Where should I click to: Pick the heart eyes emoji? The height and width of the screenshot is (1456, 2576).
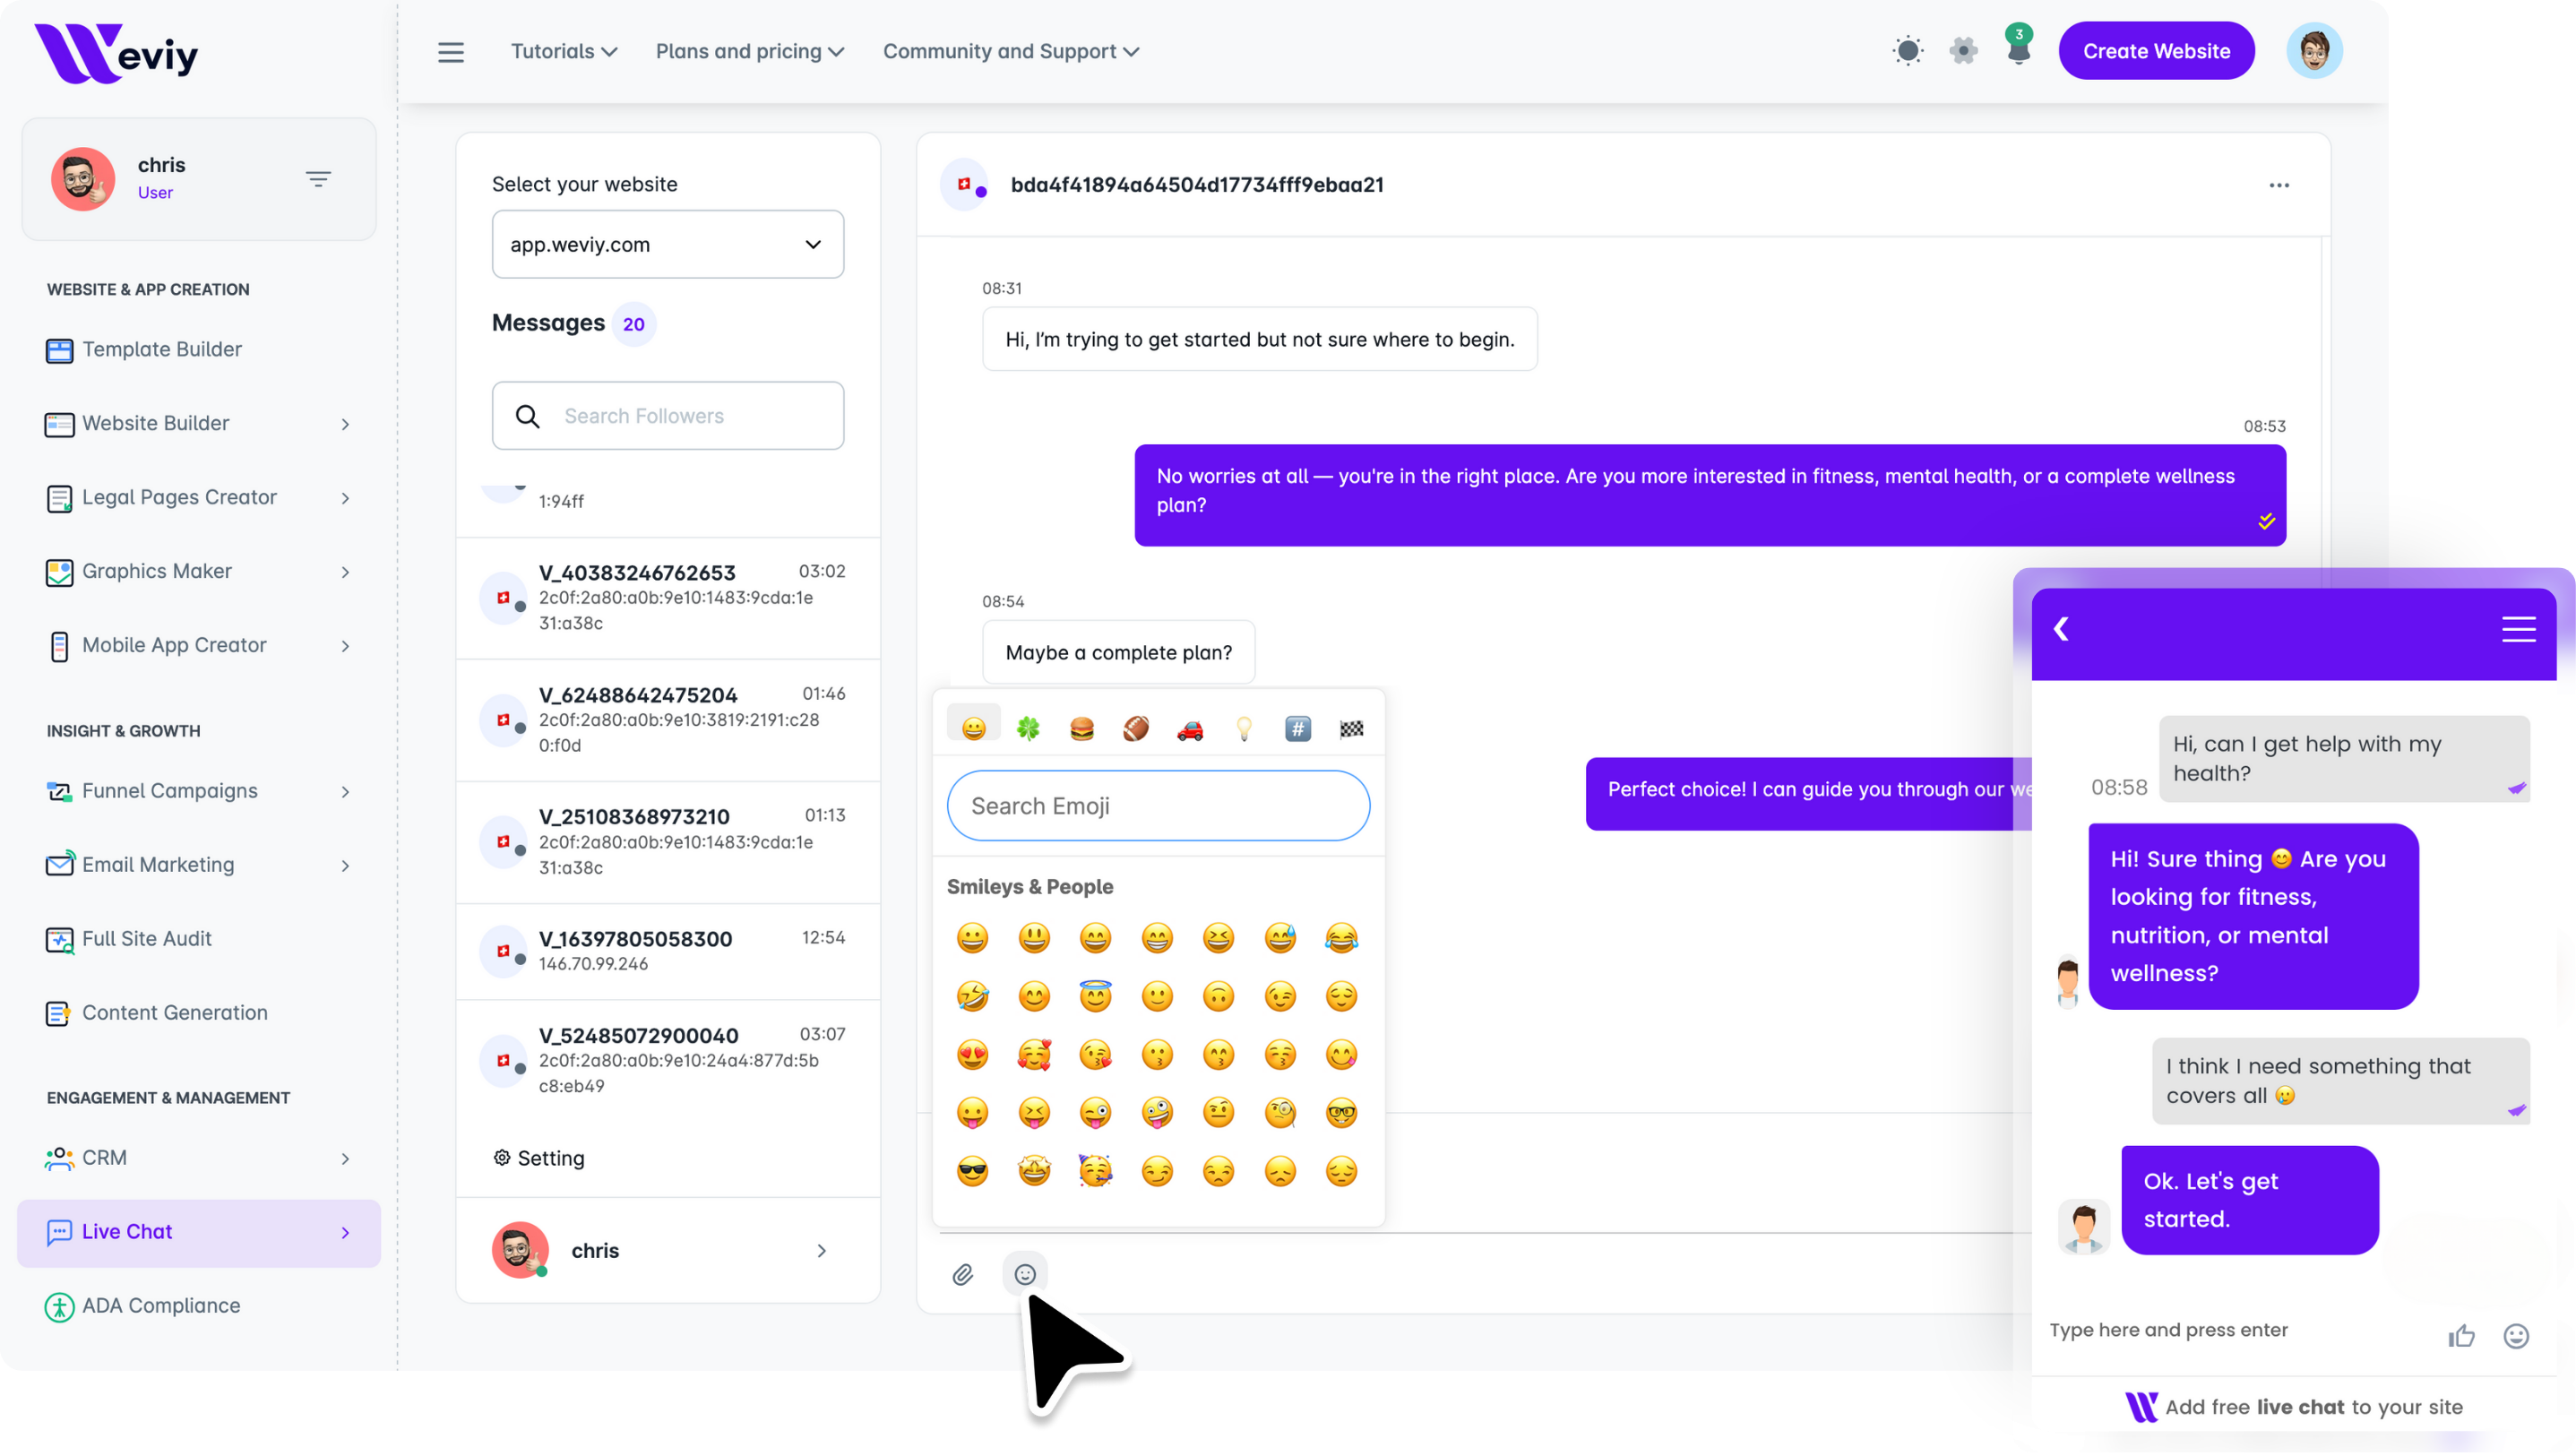(972, 1054)
